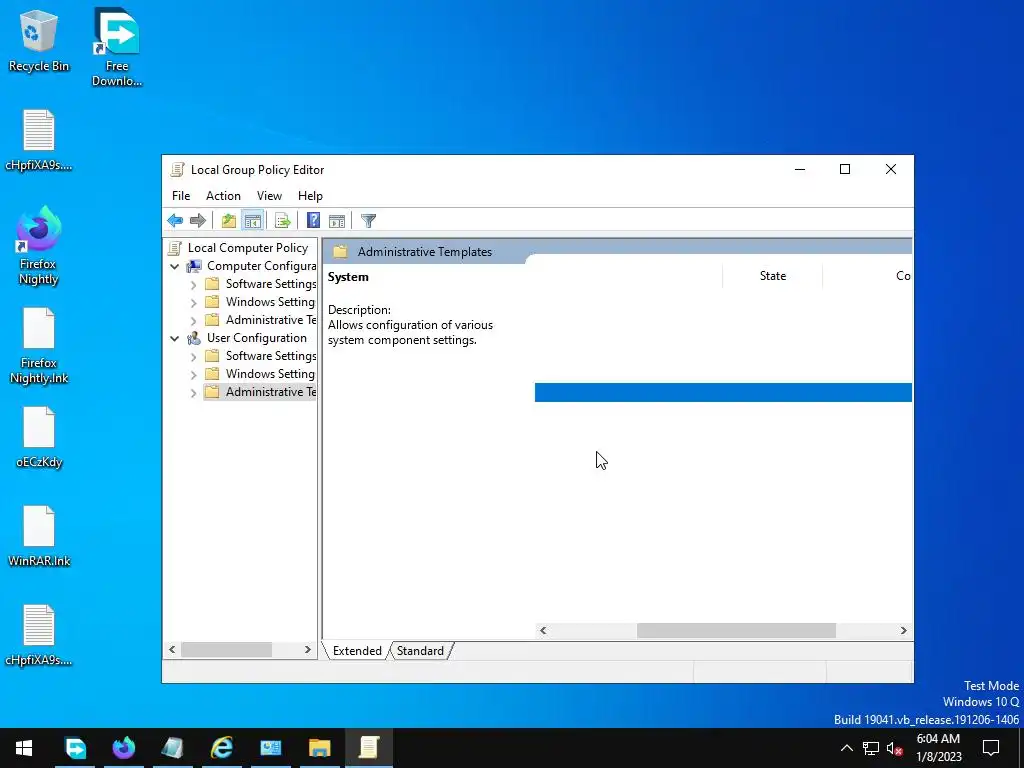Select the User Configuration tree label
Screen dimensions: 1024x768
(x=257, y=338)
